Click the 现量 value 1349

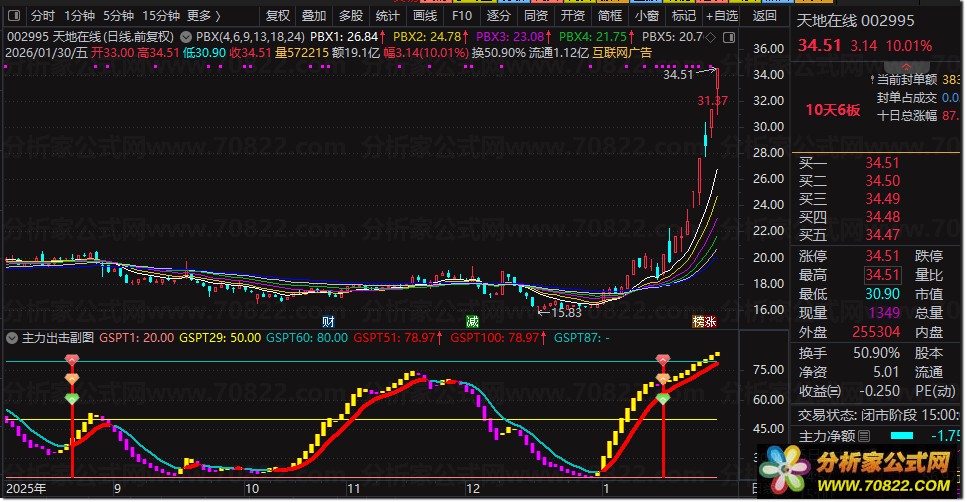884,313
